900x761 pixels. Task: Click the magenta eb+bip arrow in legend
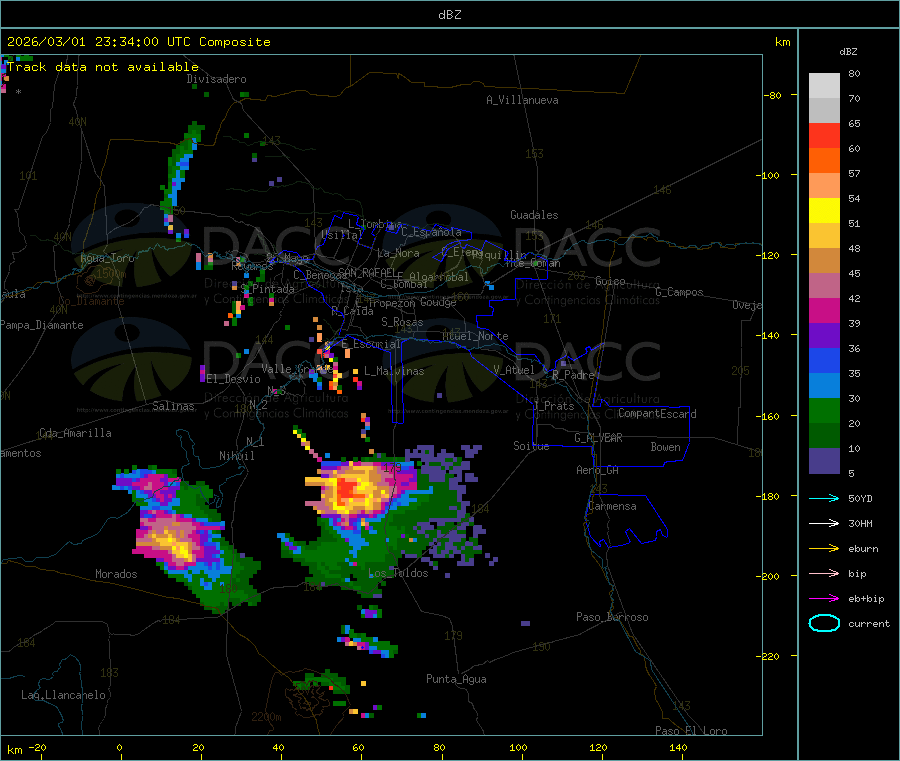pyautogui.click(x=824, y=598)
